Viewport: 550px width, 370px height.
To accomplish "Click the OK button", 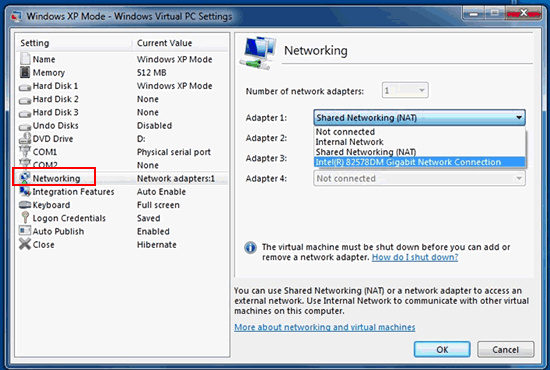I will click(442, 350).
